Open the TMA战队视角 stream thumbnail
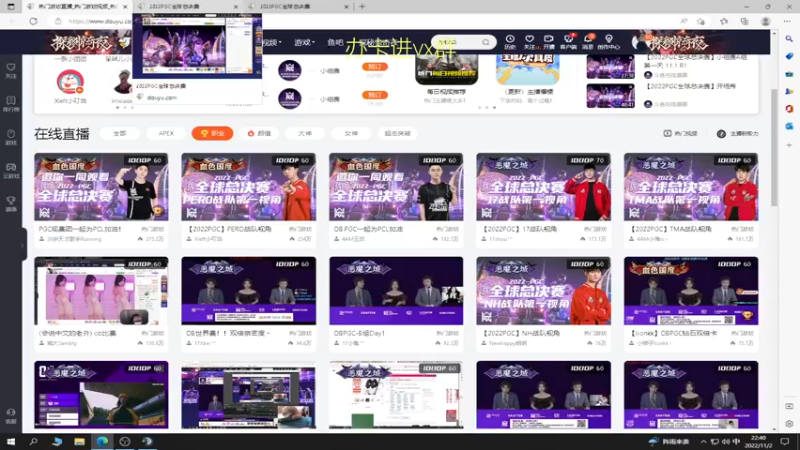The width and height of the screenshot is (800, 450). pyautogui.click(x=691, y=187)
